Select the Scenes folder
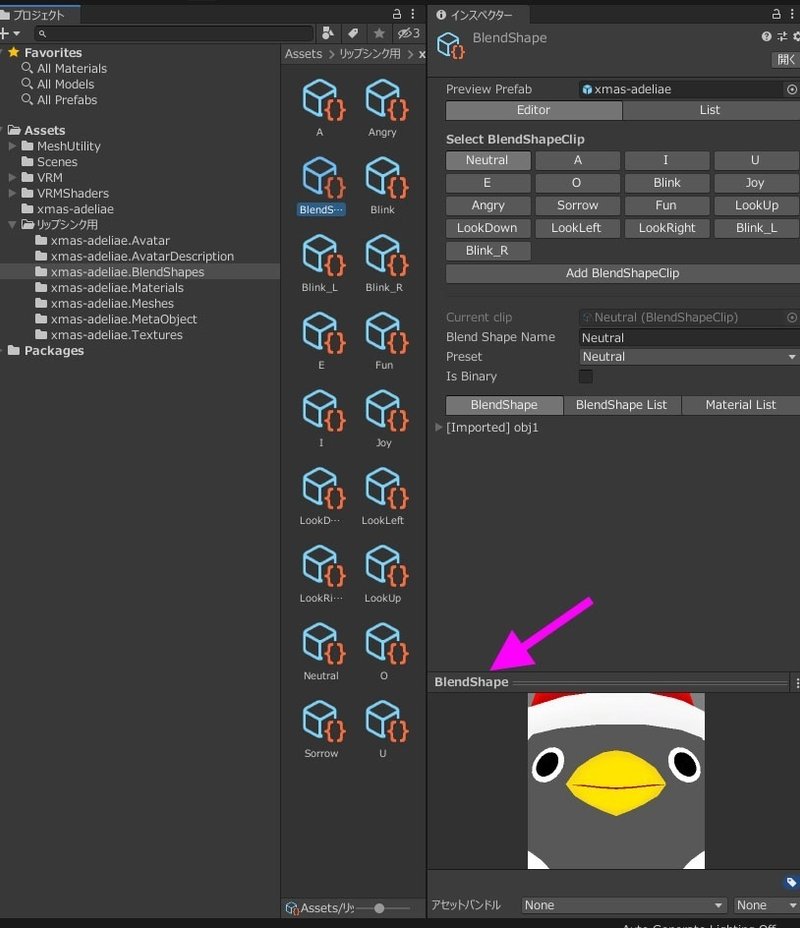 (57, 162)
